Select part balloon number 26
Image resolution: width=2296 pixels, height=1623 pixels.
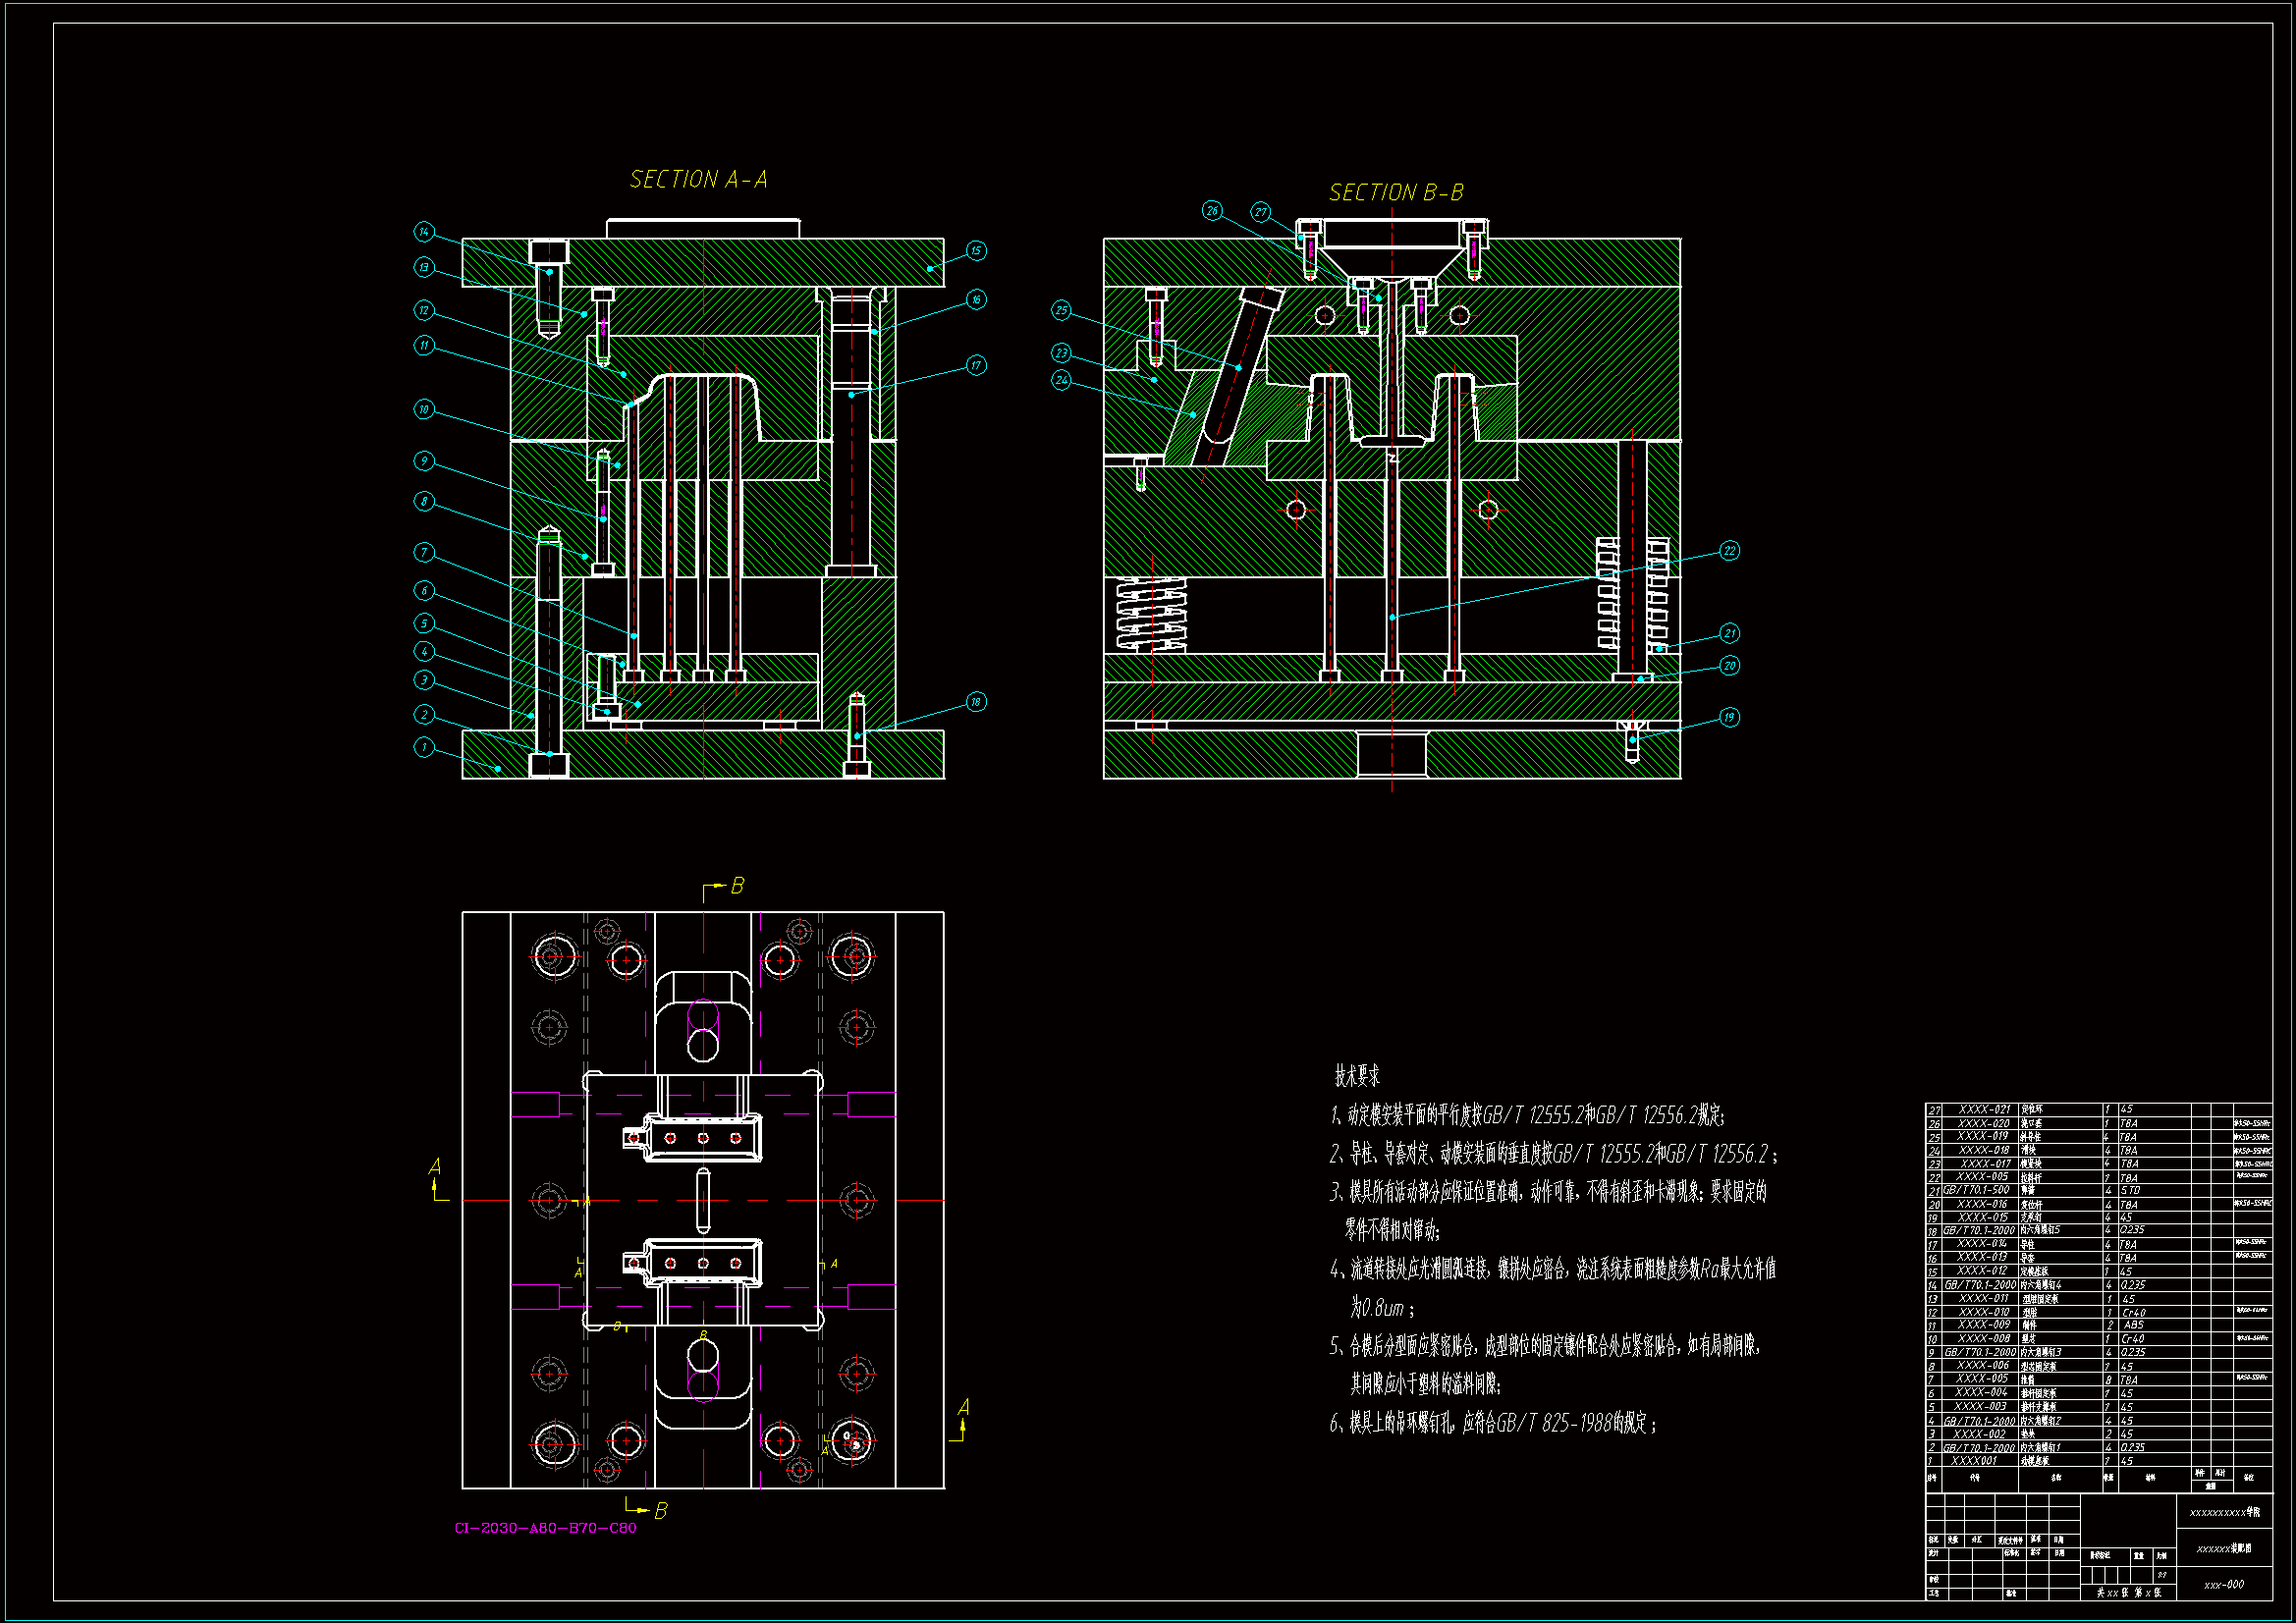point(1212,211)
